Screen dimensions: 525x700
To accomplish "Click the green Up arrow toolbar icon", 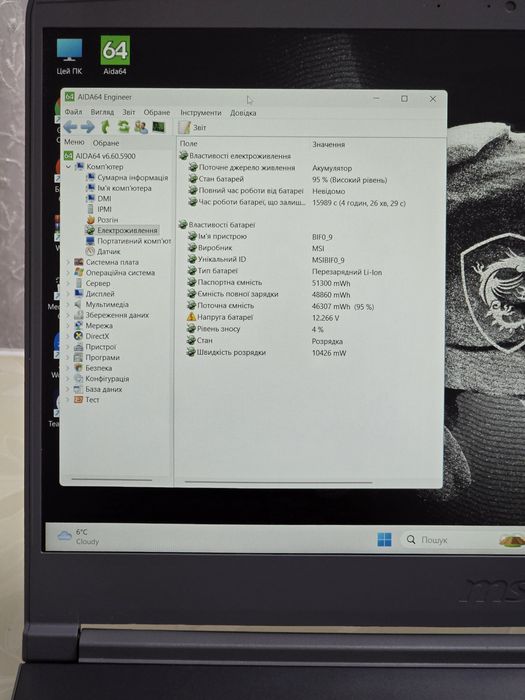I will [105, 127].
